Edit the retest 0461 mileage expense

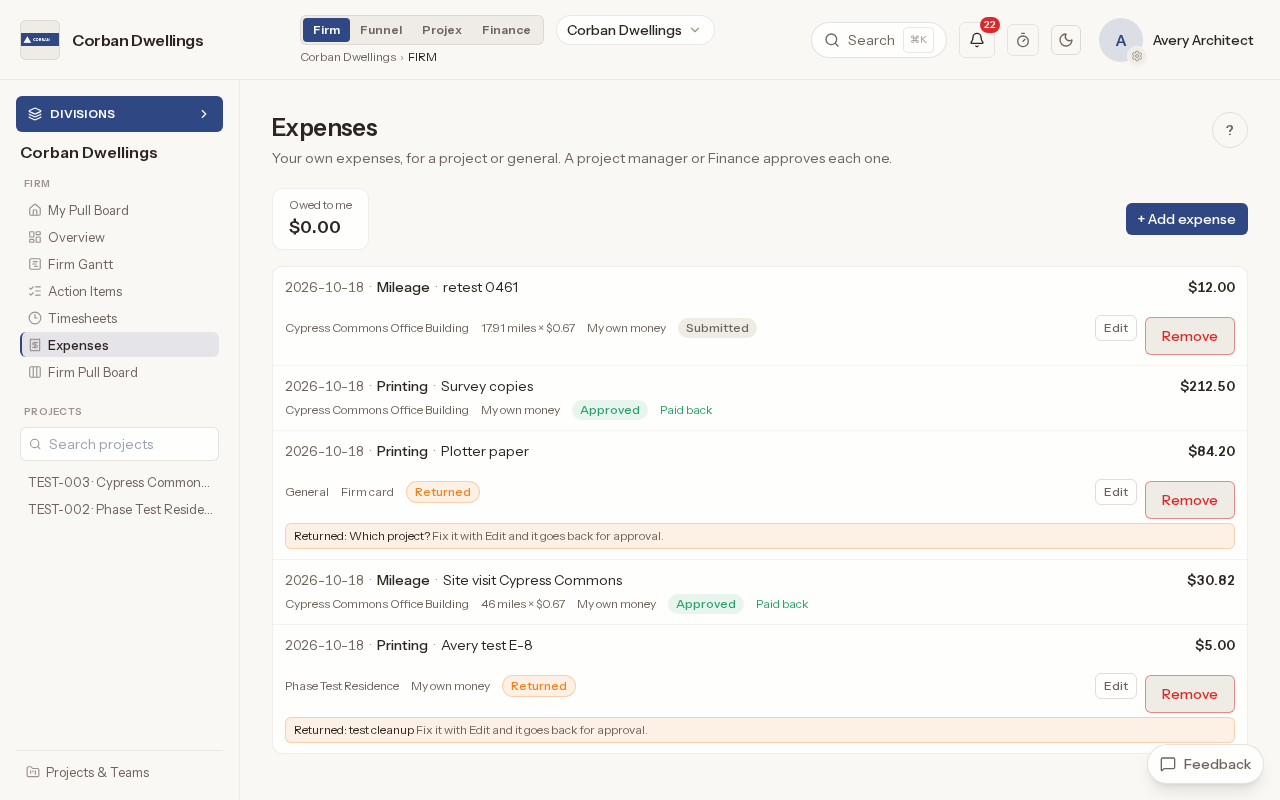(x=1116, y=328)
